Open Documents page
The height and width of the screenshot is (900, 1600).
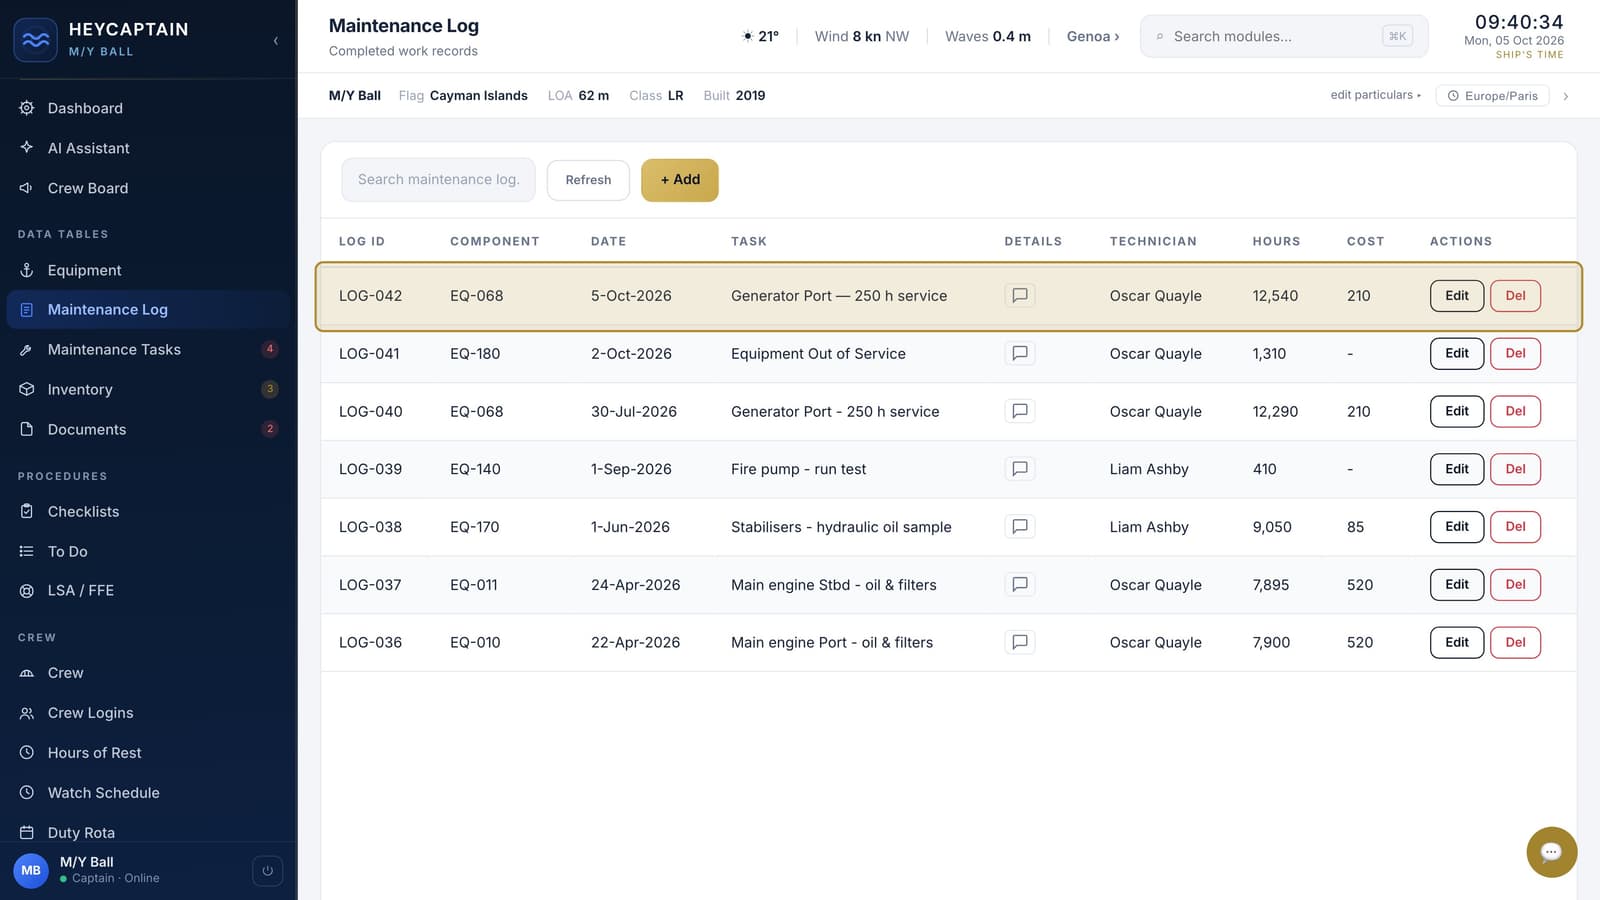tap(148, 429)
